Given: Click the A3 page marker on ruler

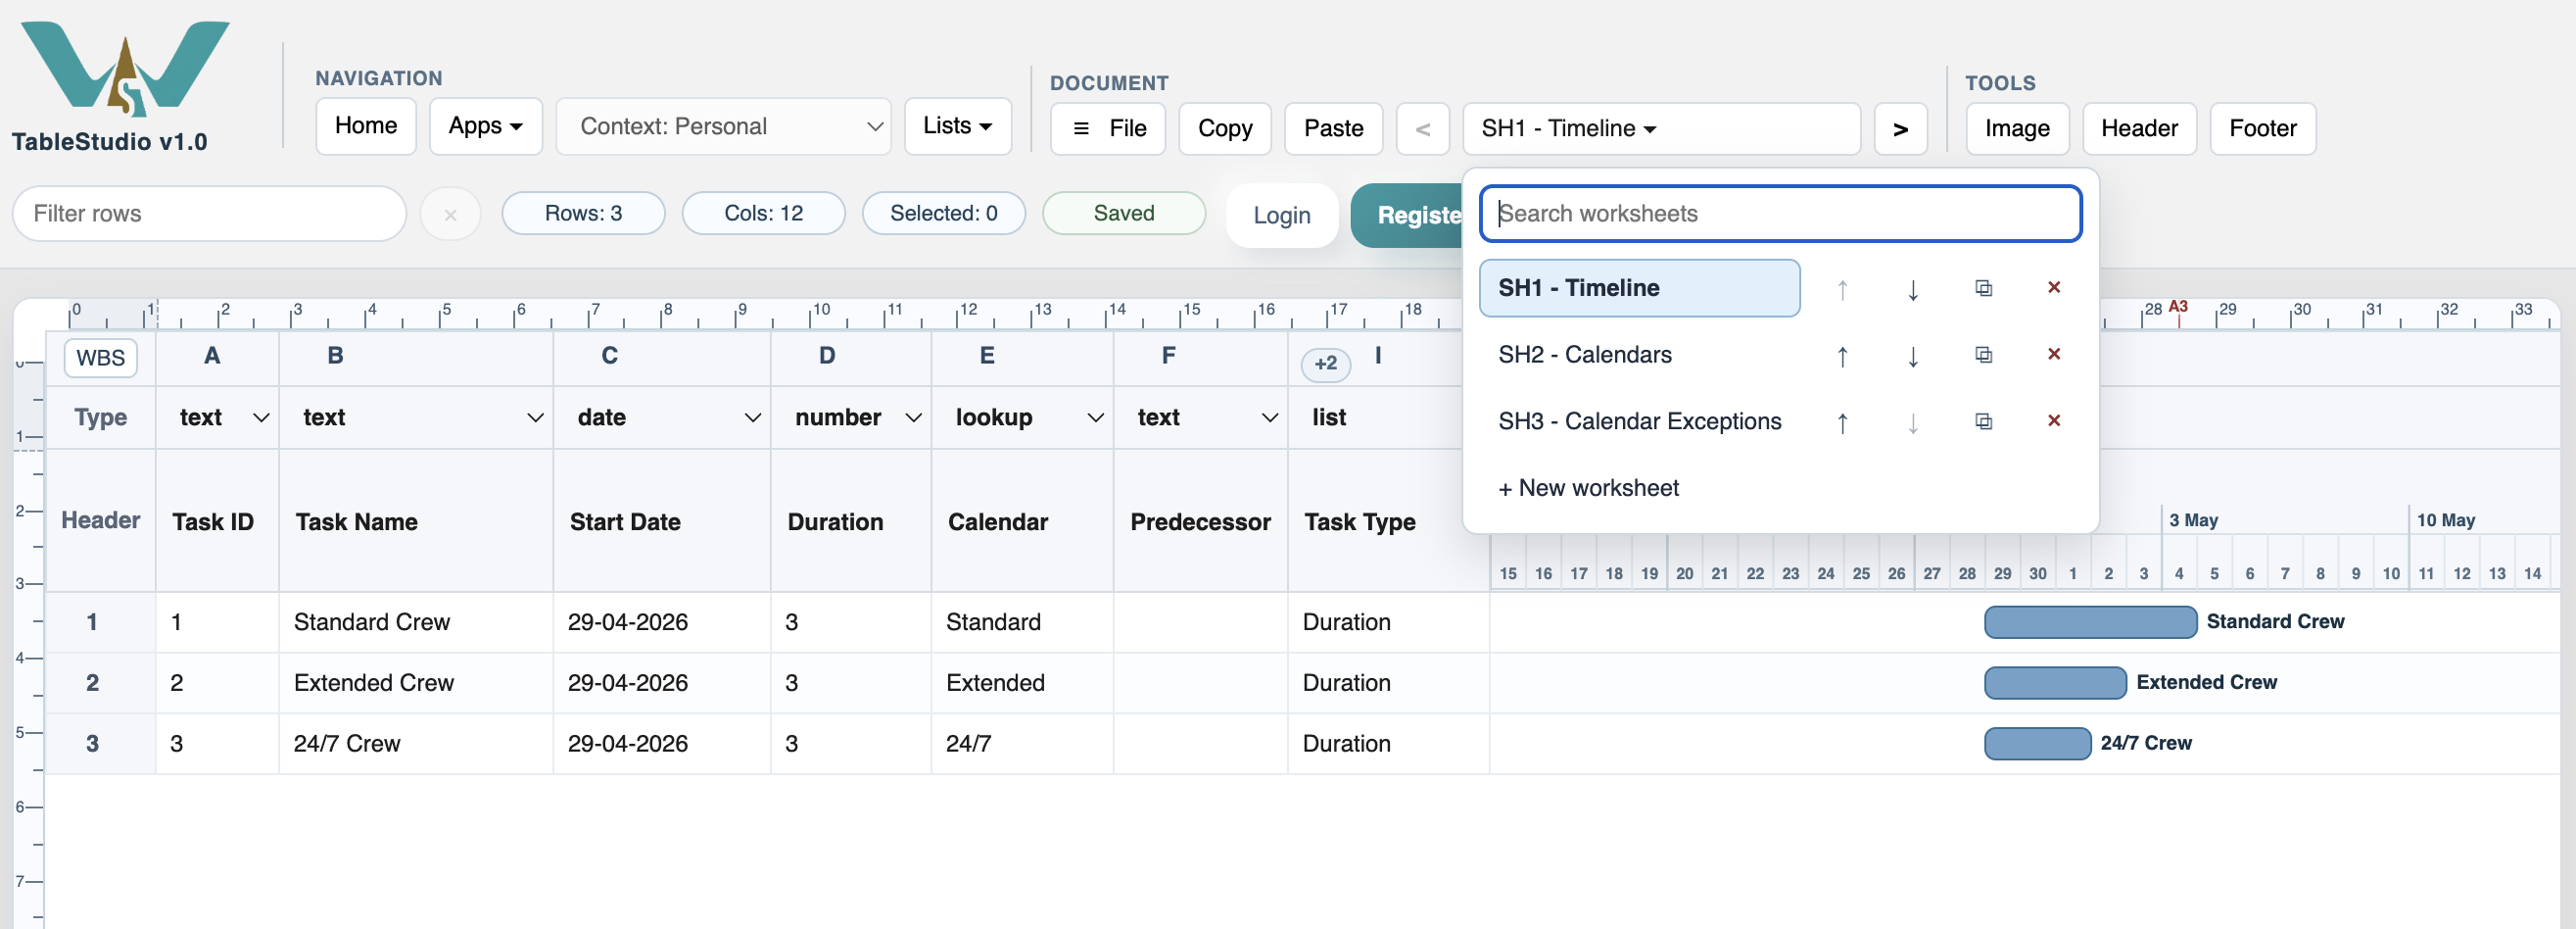Looking at the screenshot, I should pos(2177,307).
